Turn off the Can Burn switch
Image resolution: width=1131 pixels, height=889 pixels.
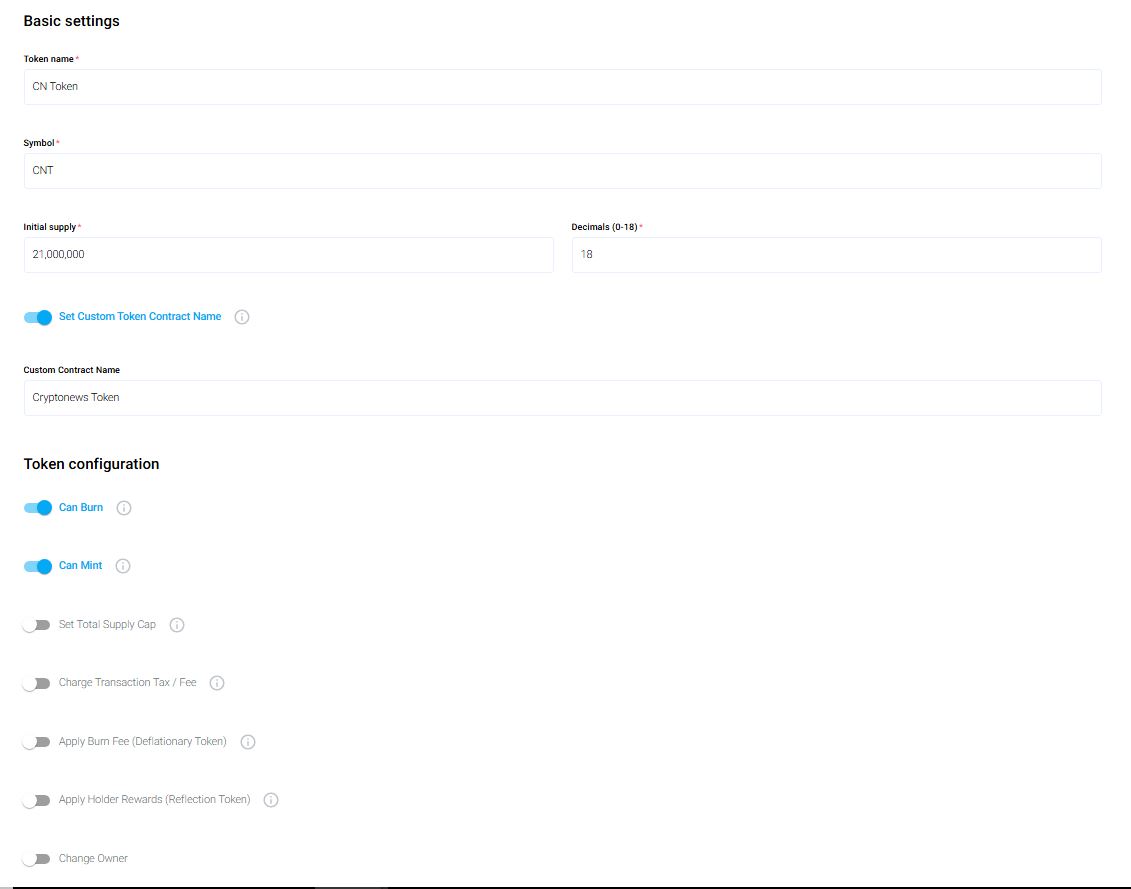(x=37, y=508)
